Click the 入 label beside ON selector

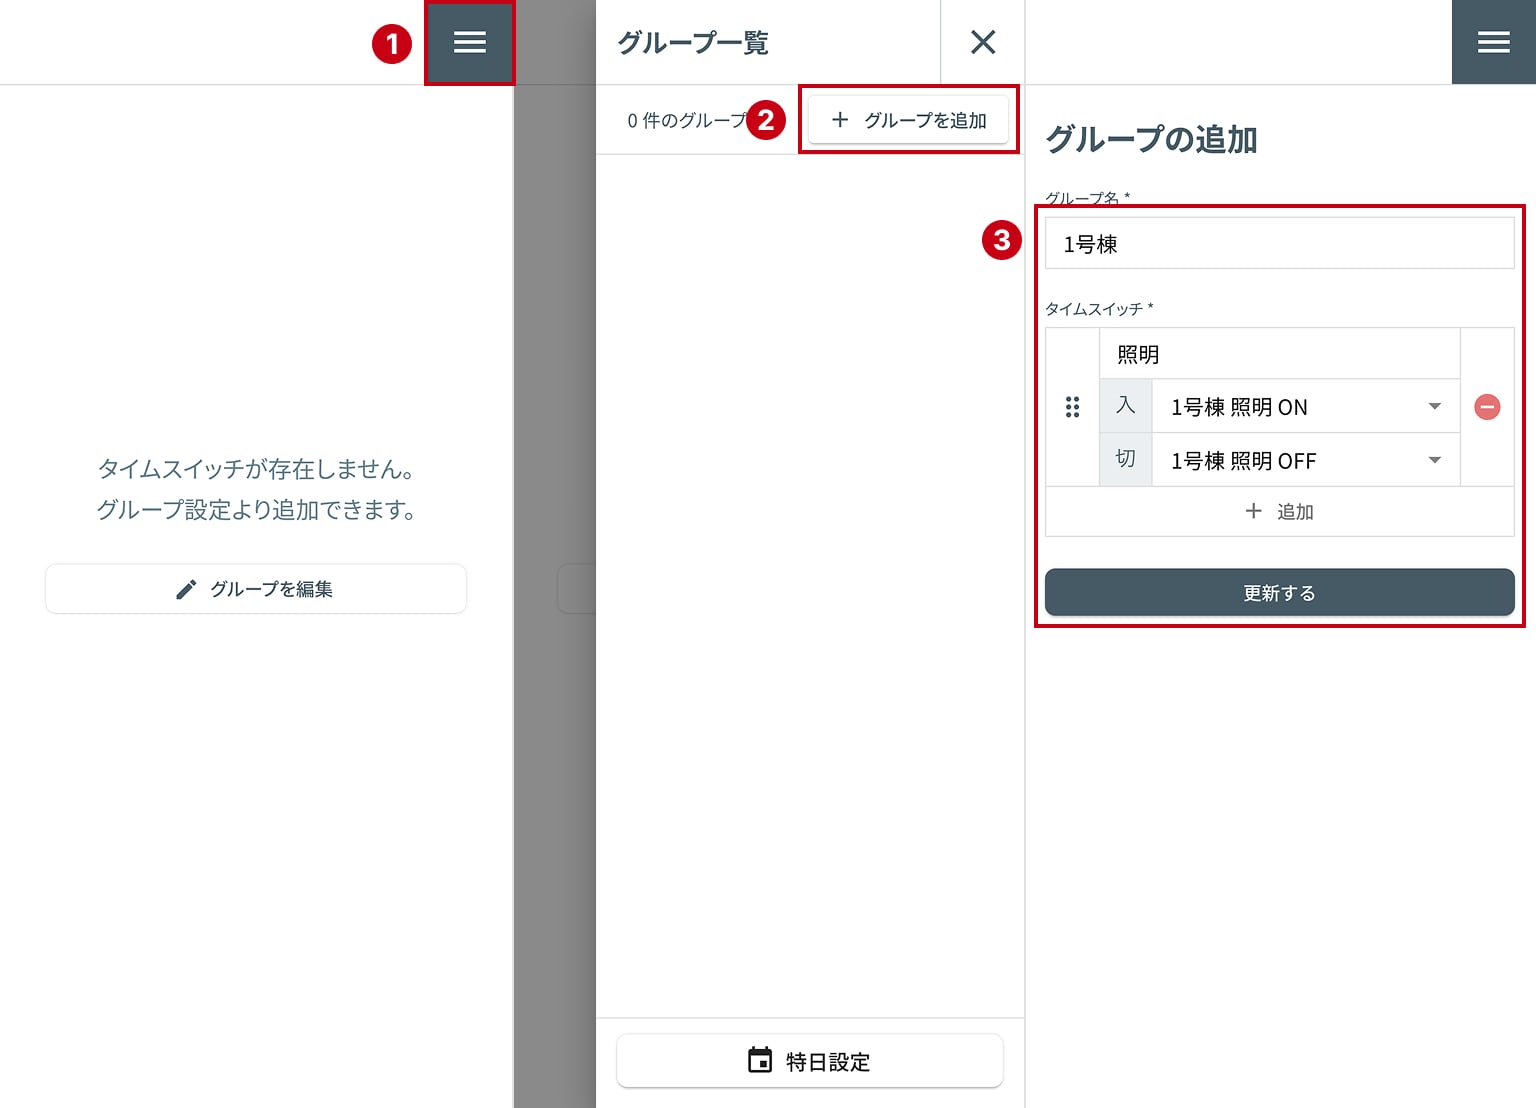coord(1126,405)
